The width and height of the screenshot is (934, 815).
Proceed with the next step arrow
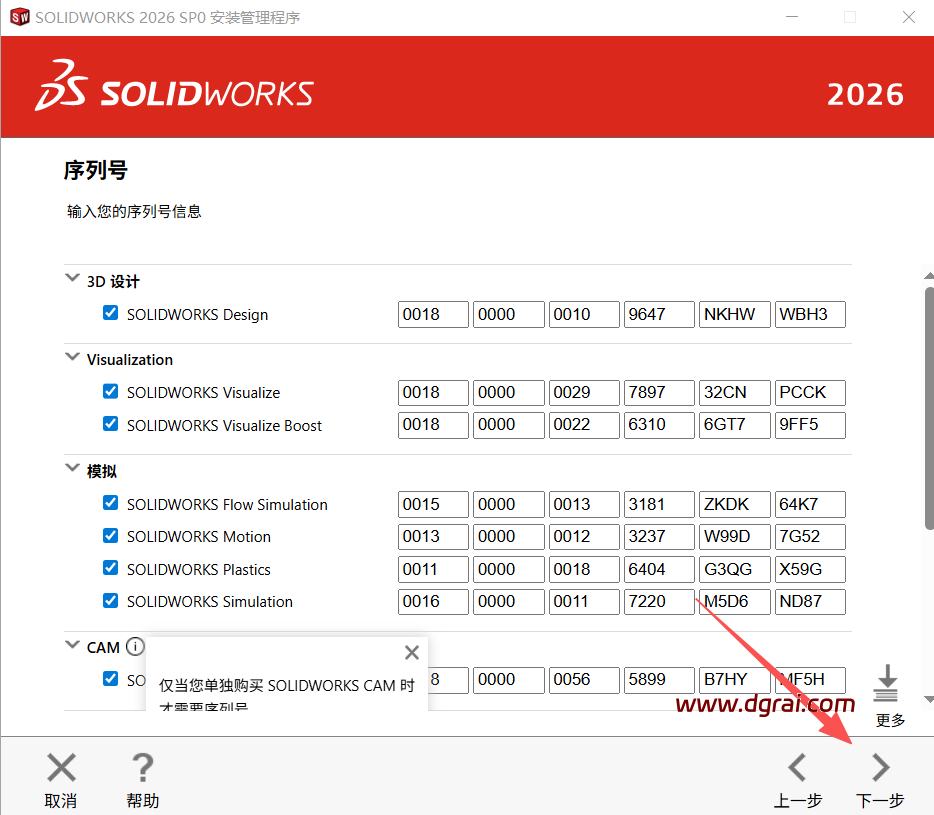[880, 768]
